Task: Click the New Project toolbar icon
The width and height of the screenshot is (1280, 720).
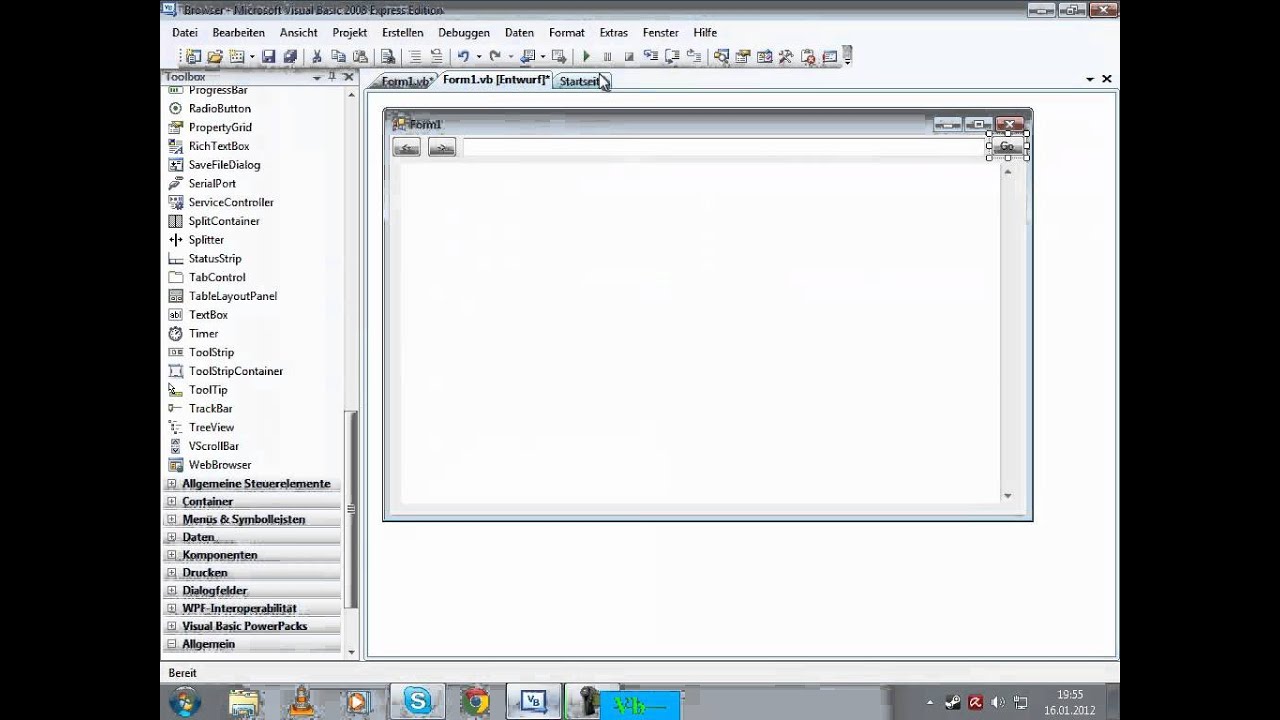Action: click(x=194, y=57)
